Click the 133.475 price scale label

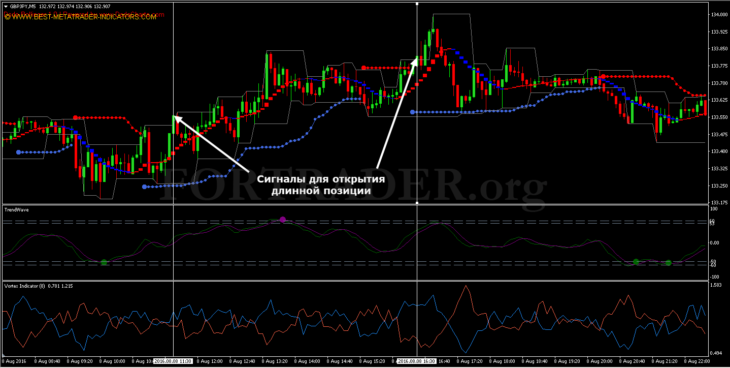click(x=718, y=134)
